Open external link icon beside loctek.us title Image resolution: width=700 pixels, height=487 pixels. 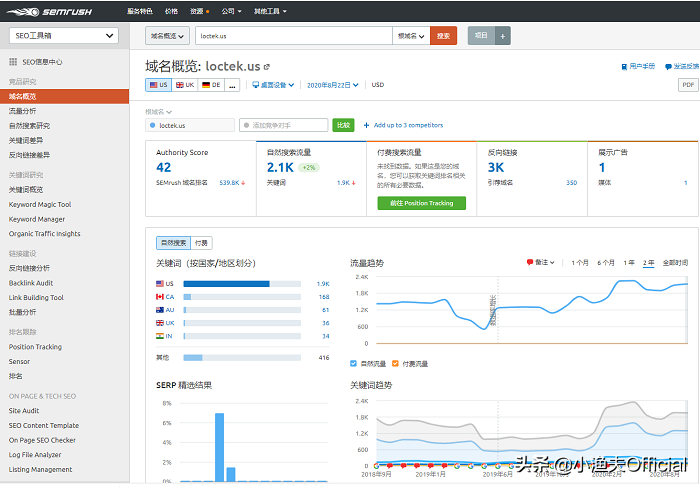click(x=267, y=67)
